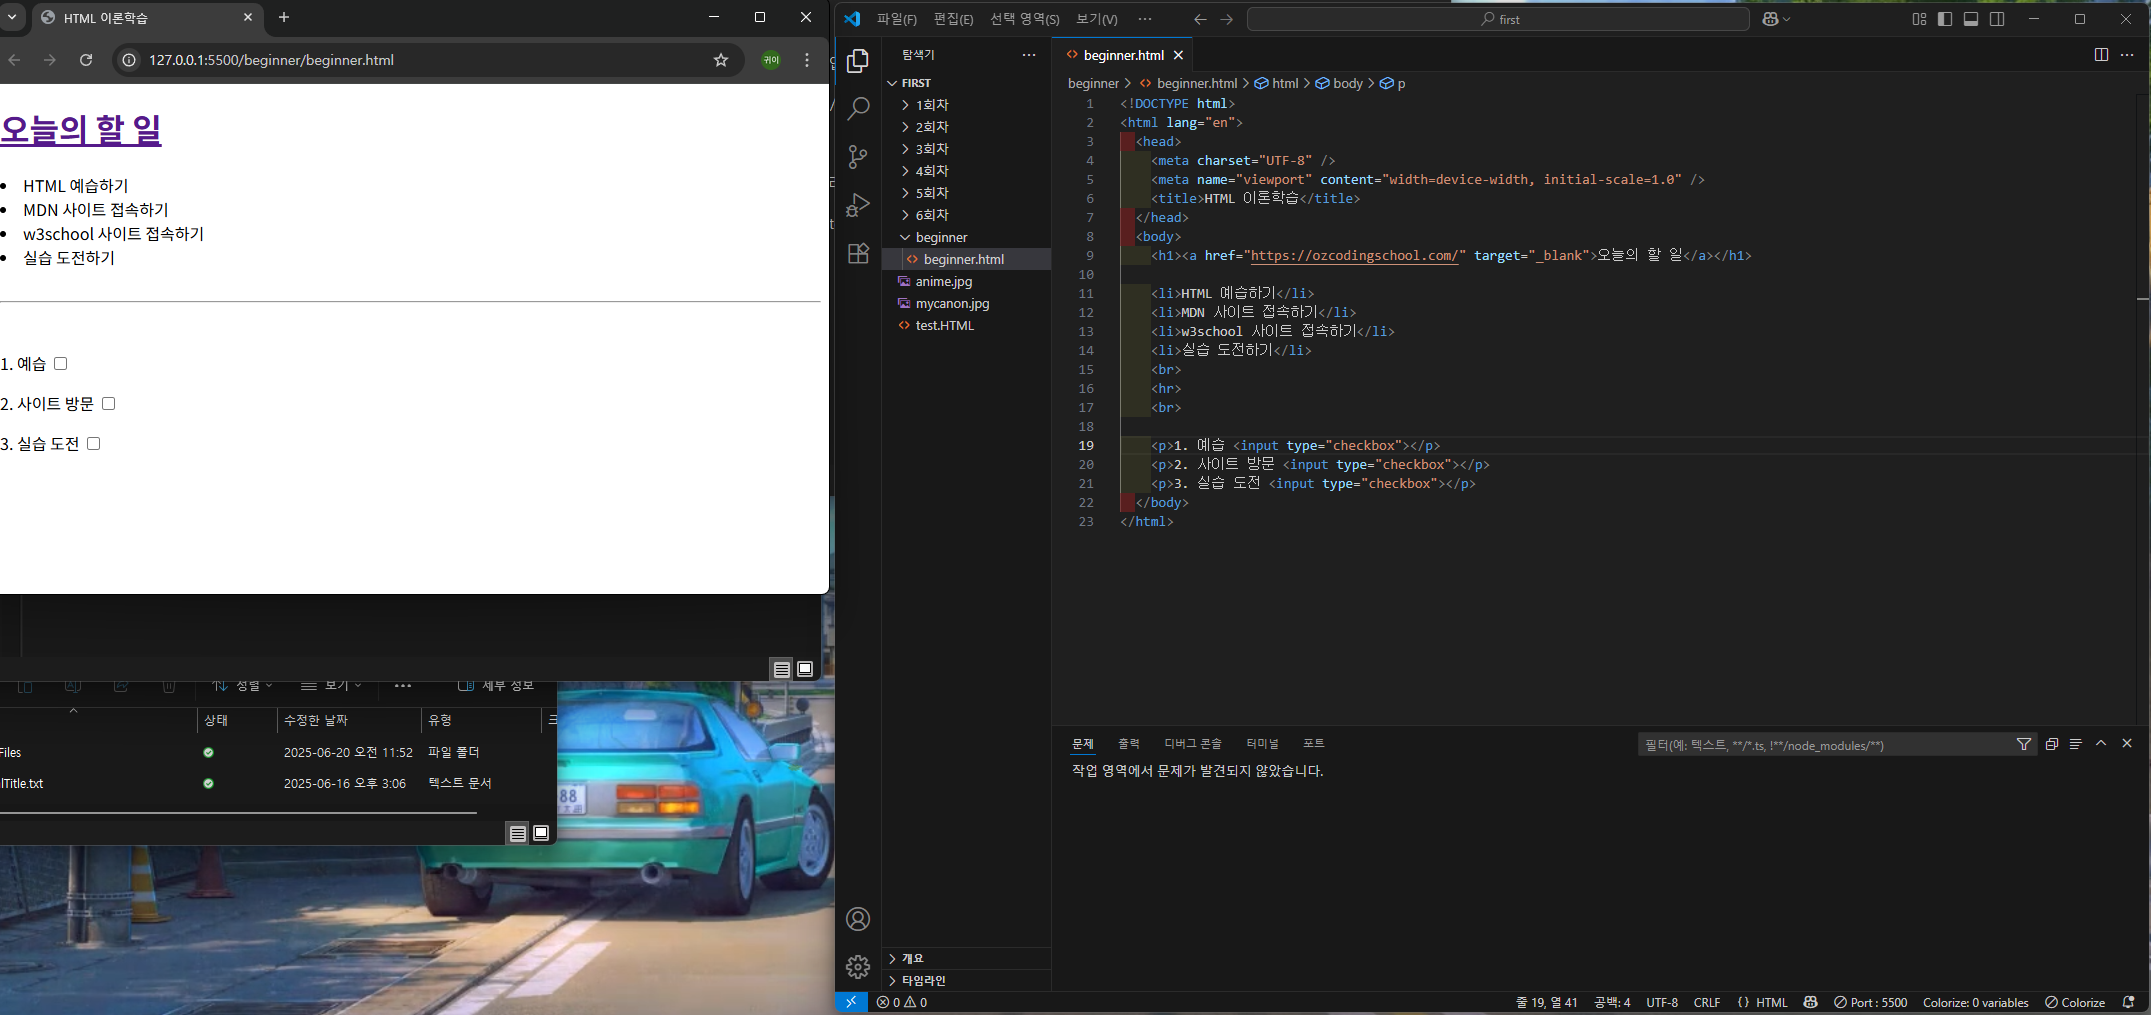Bookmark page with the star icon
Viewport: 2151px width, 1015px height.
pyautogui.click(x=721, y=60)
